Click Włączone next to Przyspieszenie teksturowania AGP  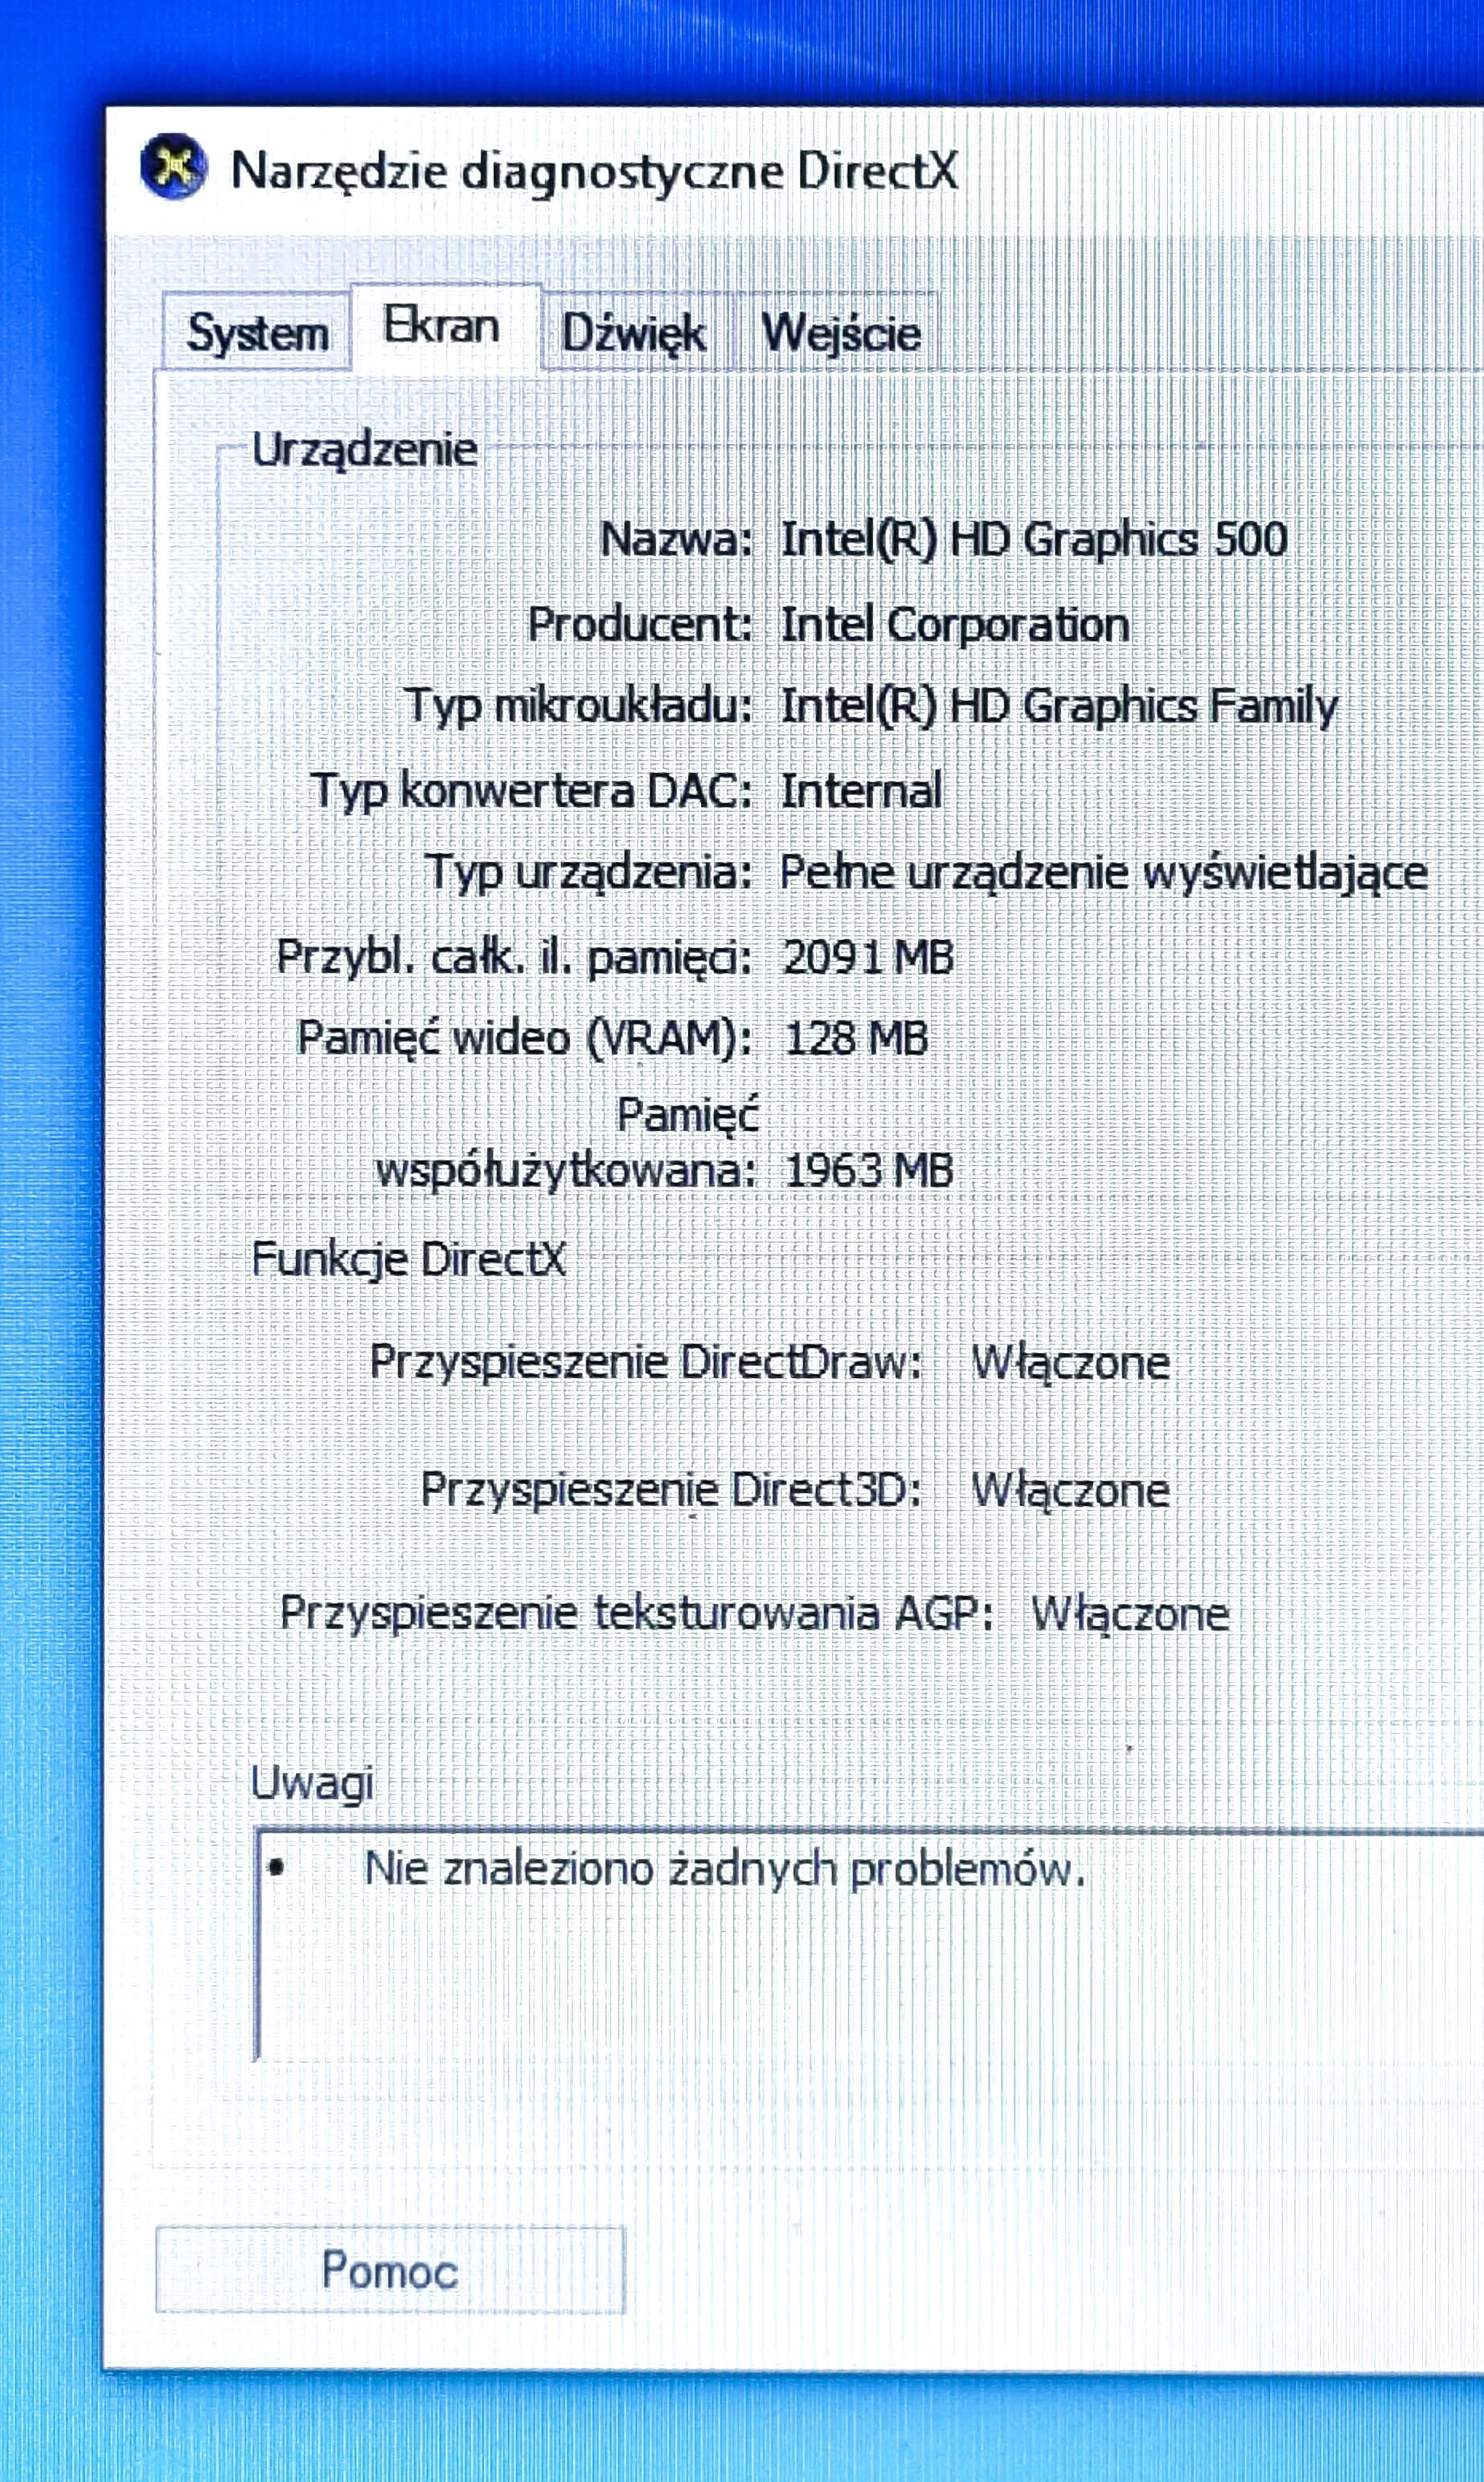[1130, 1614]
